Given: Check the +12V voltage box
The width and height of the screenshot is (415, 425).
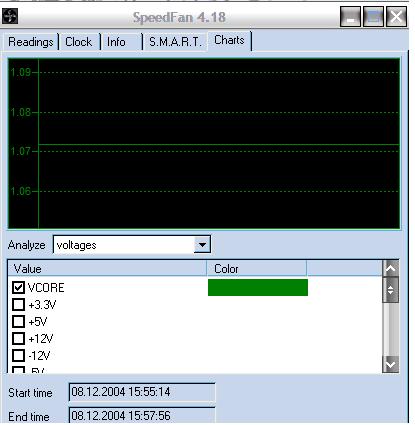Looking at the screenshot, I should click(x=18, y=338).
